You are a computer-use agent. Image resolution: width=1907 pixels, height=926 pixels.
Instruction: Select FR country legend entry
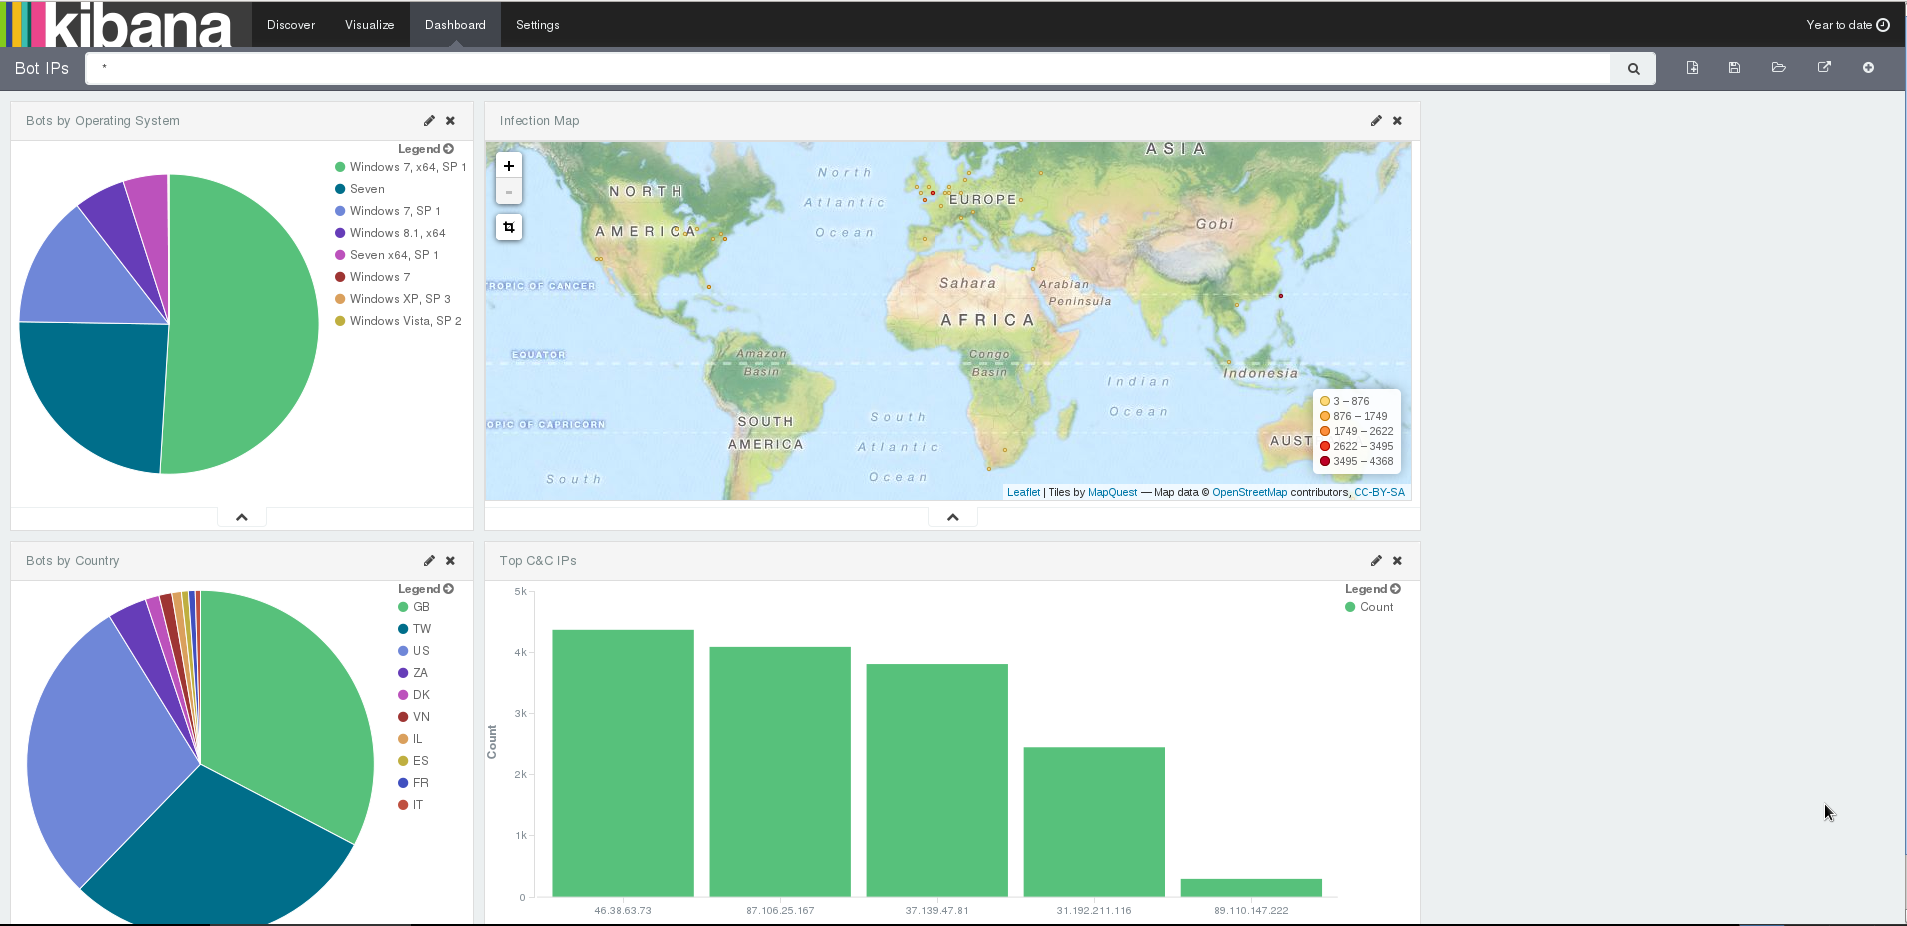[413, 783]
